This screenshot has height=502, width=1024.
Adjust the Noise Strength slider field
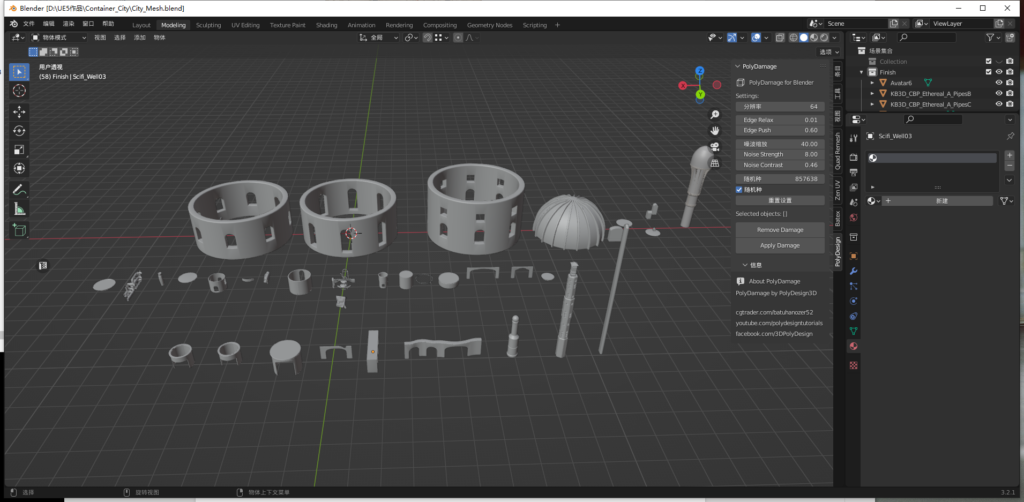(x=780, y=154)
